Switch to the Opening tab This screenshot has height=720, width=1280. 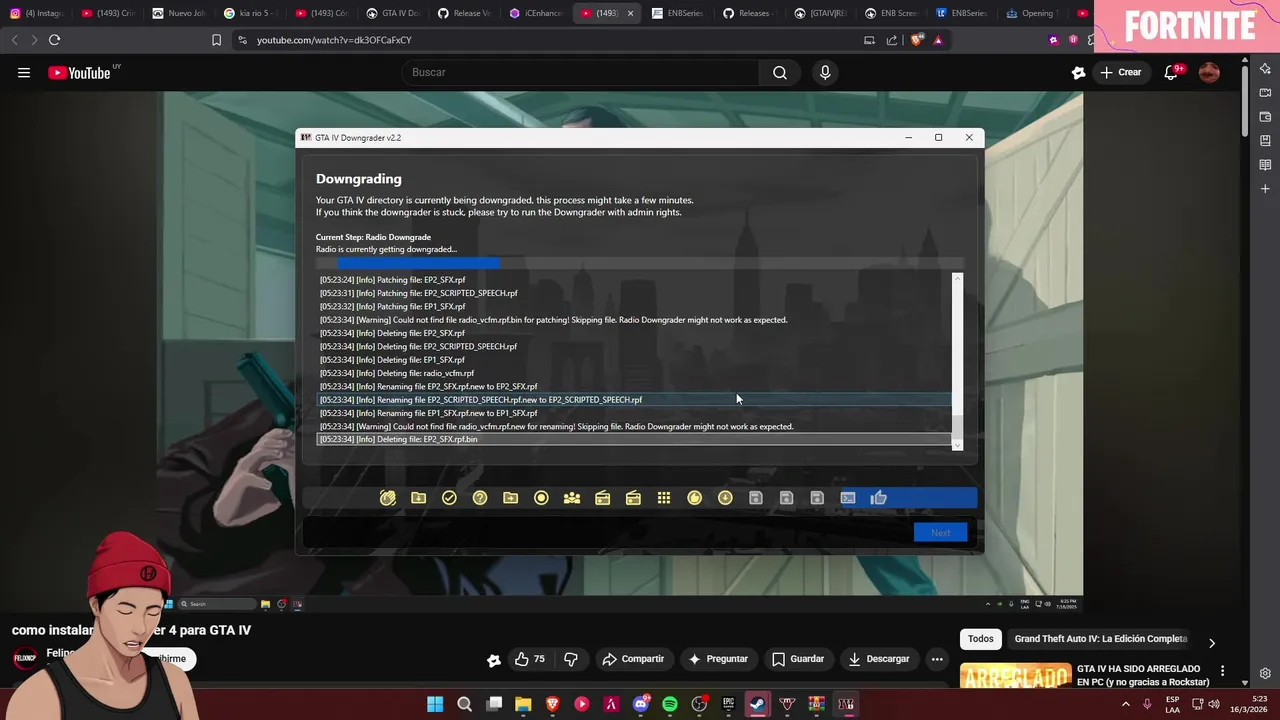click(1035, 13)
